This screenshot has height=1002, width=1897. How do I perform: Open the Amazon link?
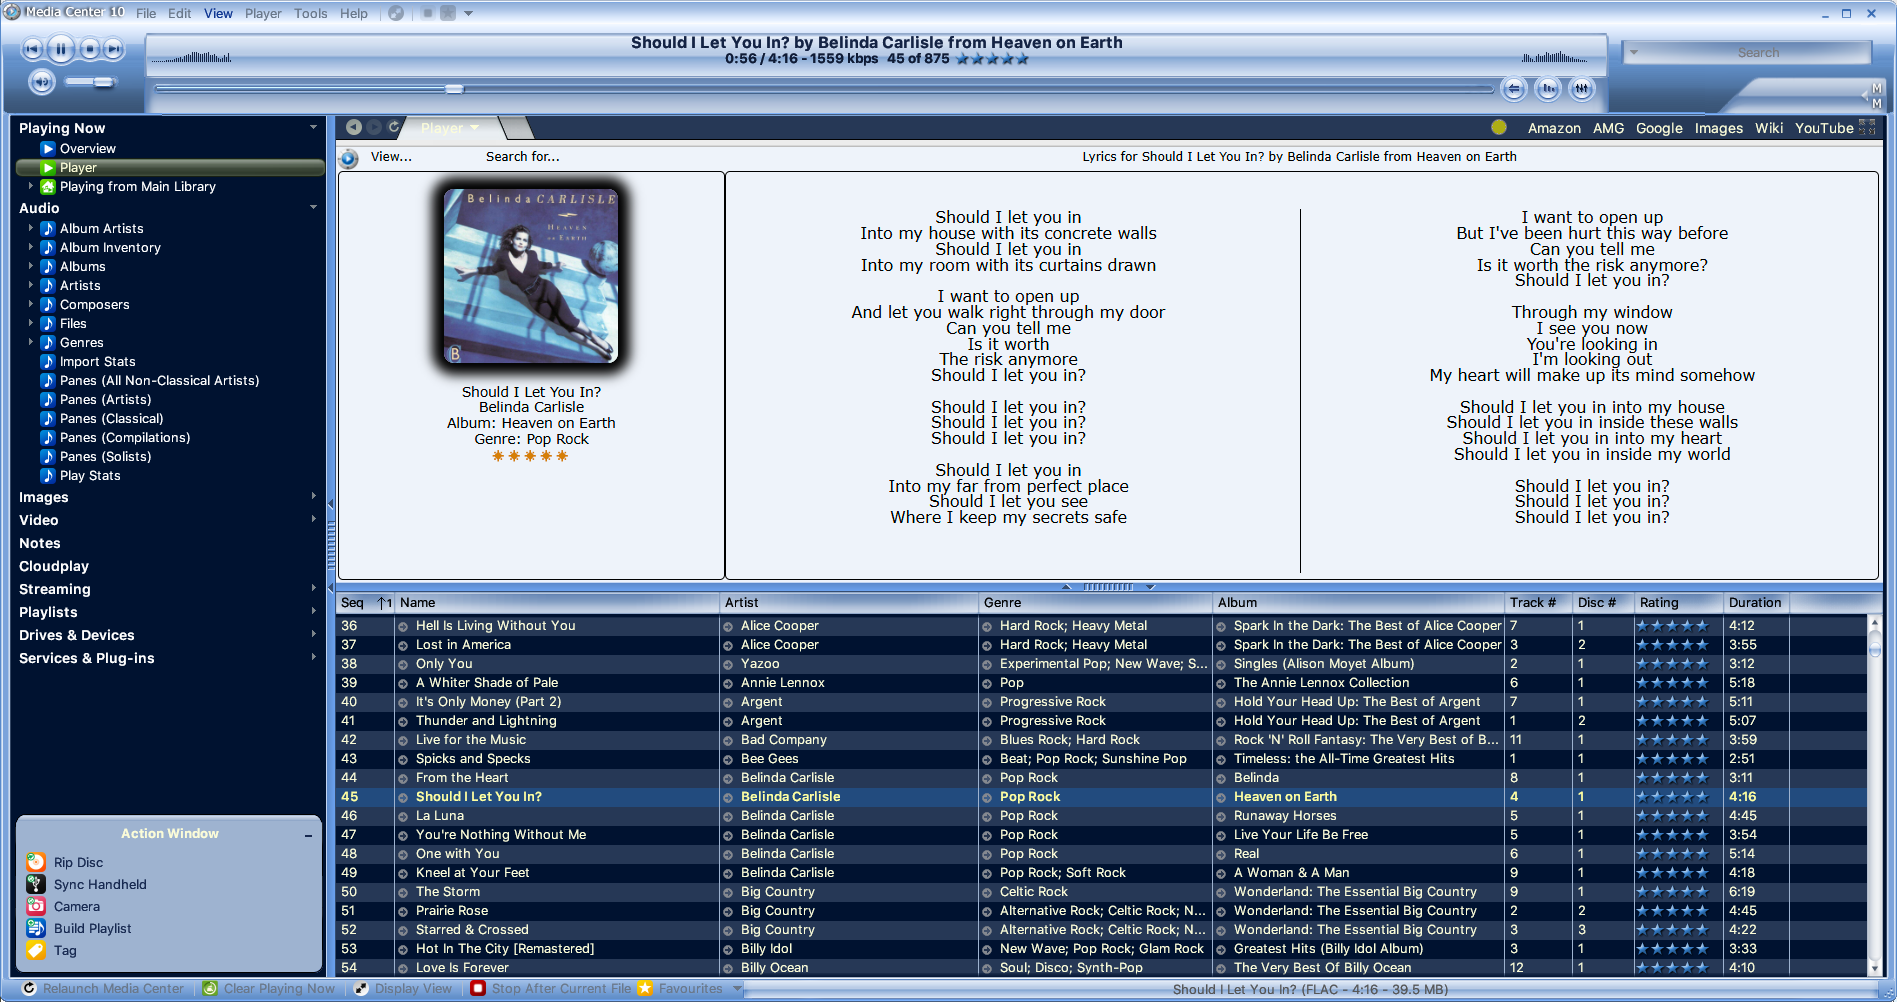pyautogui.click(x=1554, y=128)
